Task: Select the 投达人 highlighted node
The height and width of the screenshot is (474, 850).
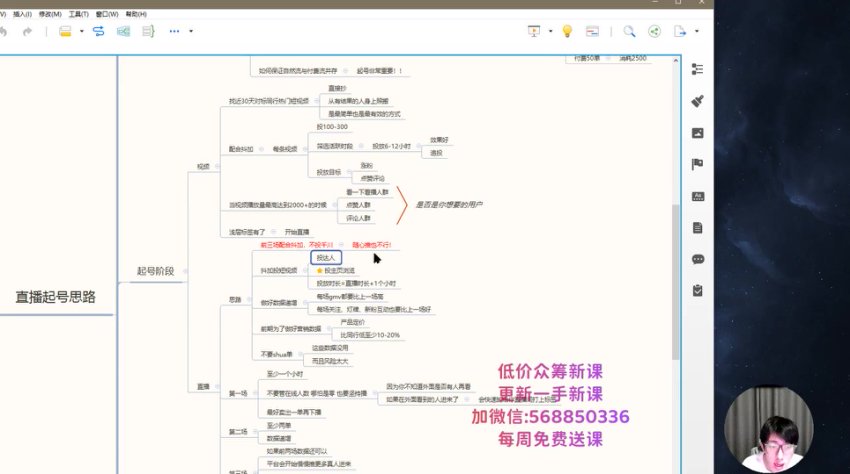Action: [x=327, y=257]
